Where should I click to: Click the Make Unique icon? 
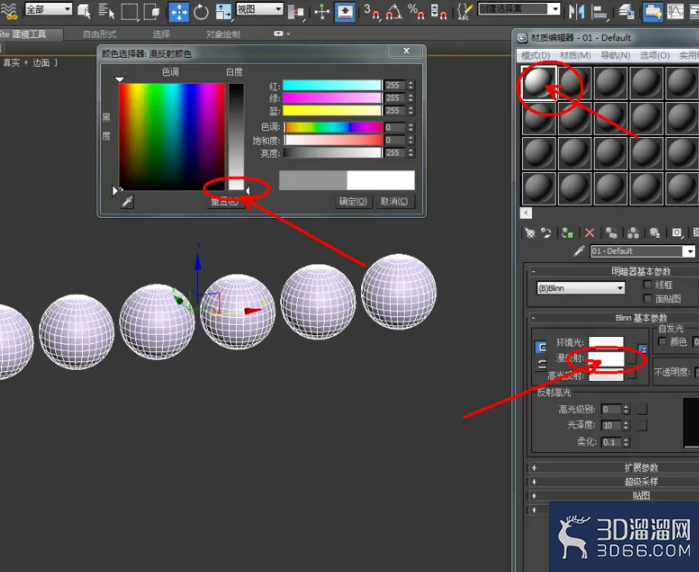633,233
